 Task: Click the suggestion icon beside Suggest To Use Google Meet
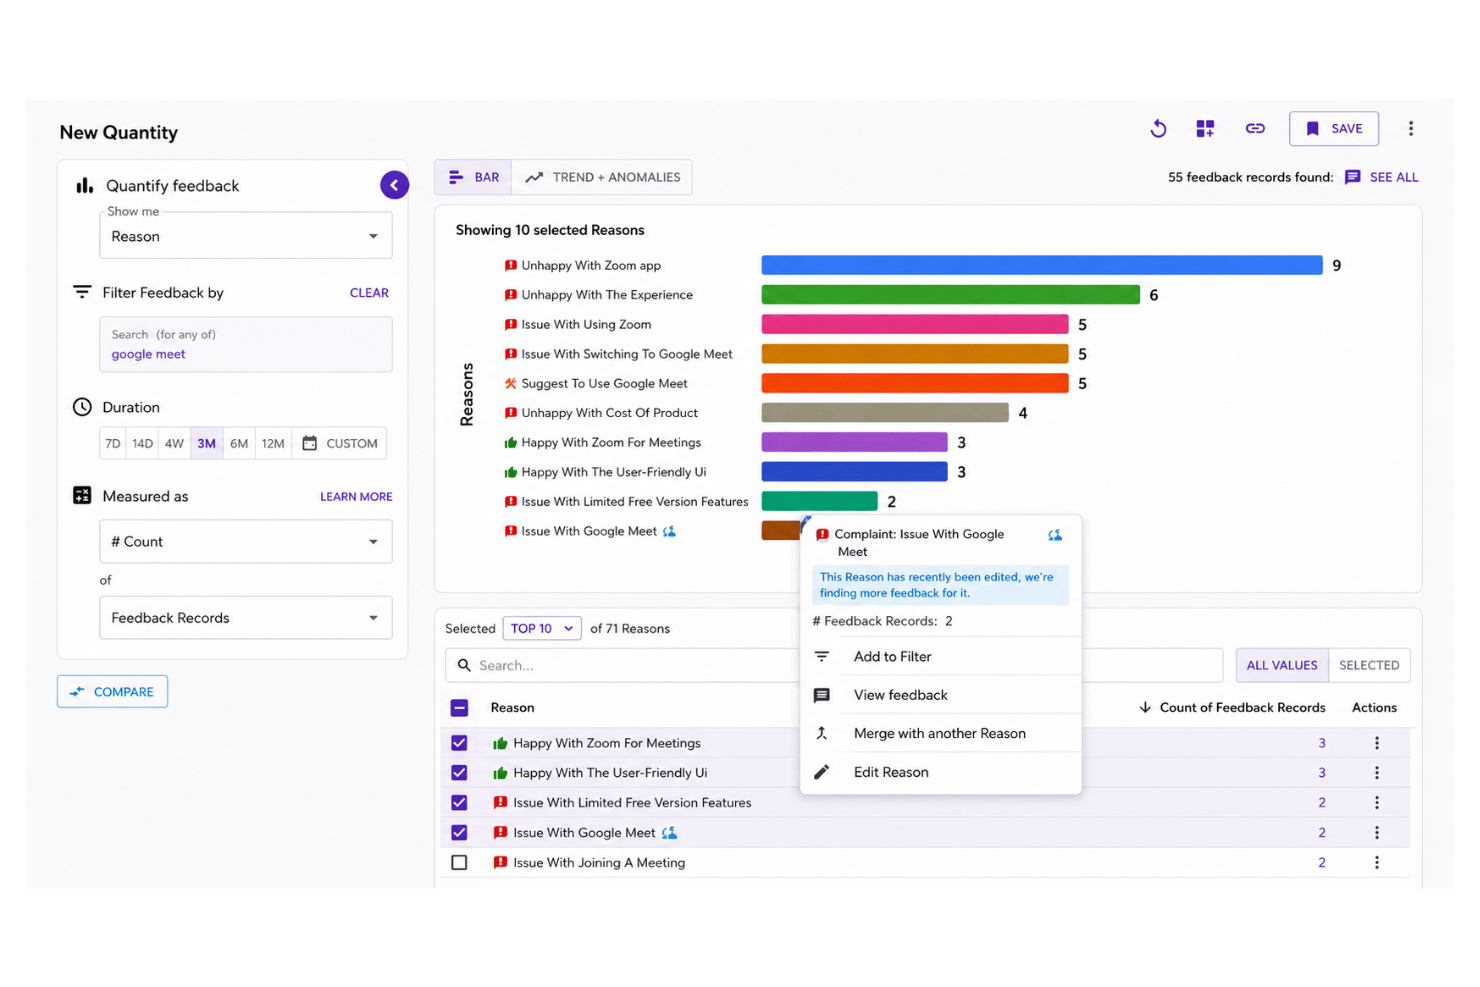coord(511,383)
